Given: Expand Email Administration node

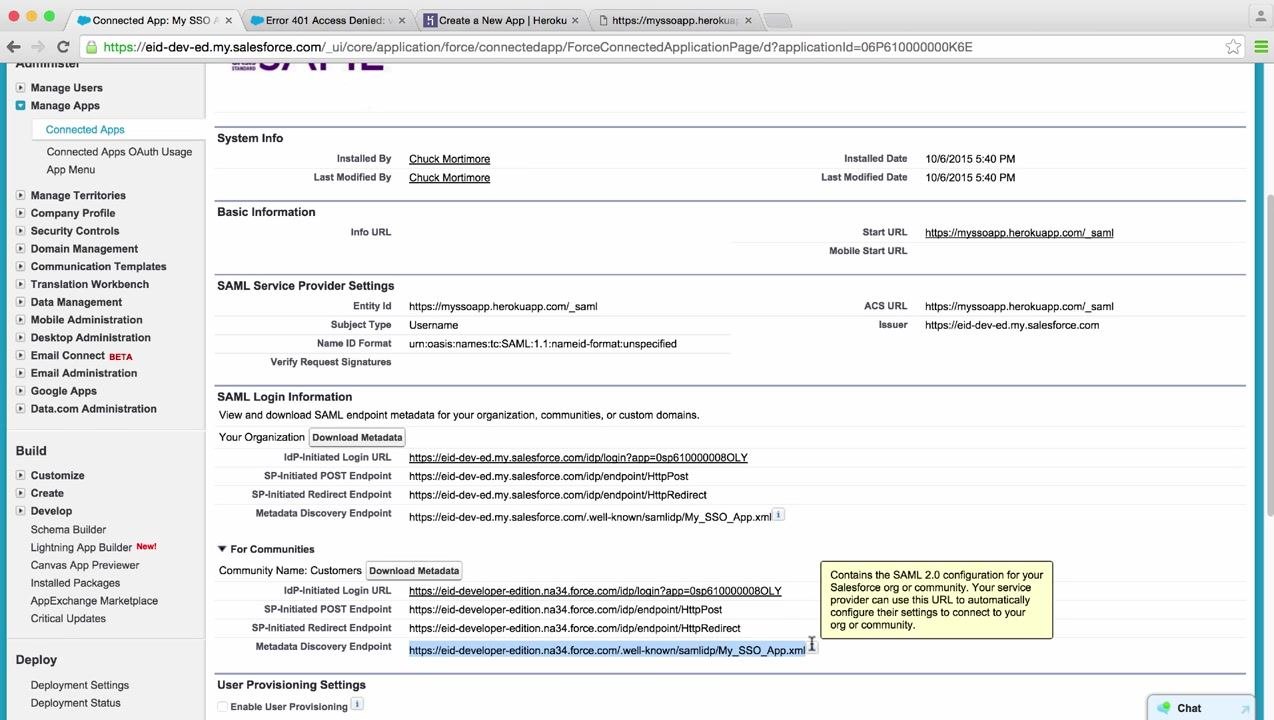Looking at the screenshot, I should (20, 373).
